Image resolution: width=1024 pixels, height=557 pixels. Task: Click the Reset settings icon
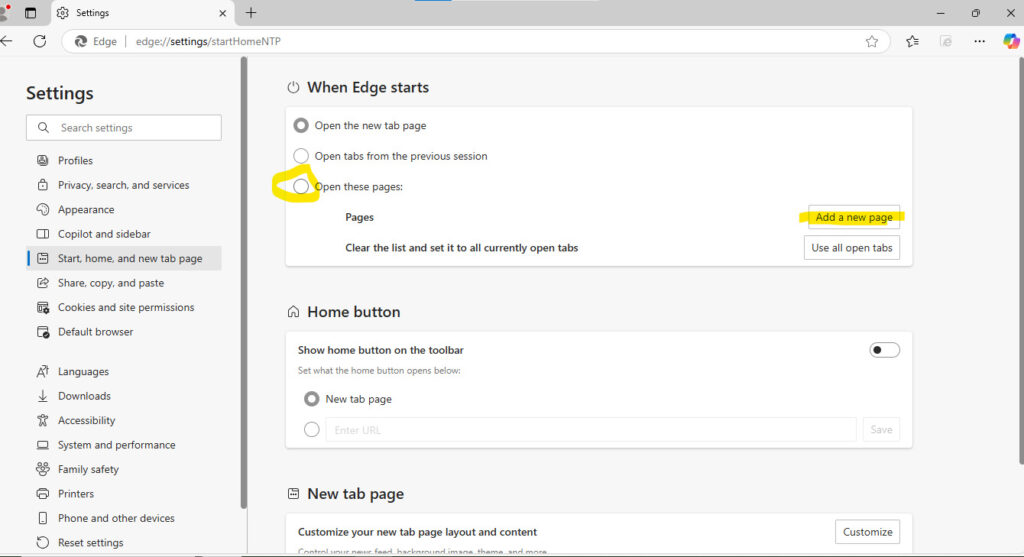[x=42, y=542]
